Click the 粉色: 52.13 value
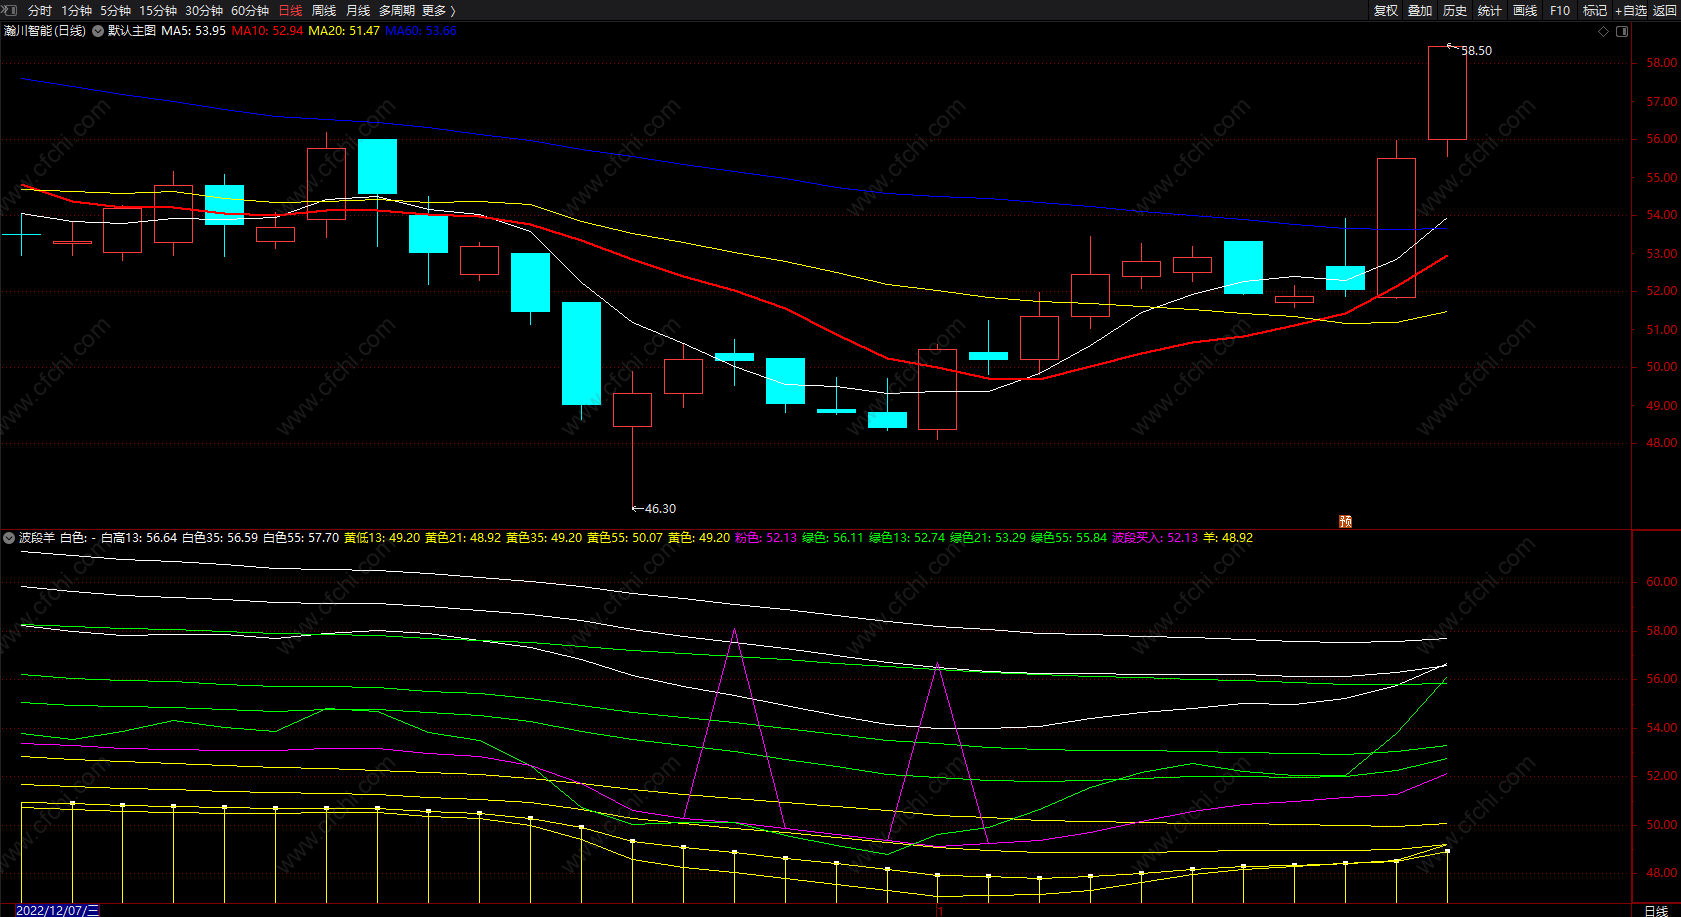The height and width of the screenshot is (917, 1681). point(766,538)
